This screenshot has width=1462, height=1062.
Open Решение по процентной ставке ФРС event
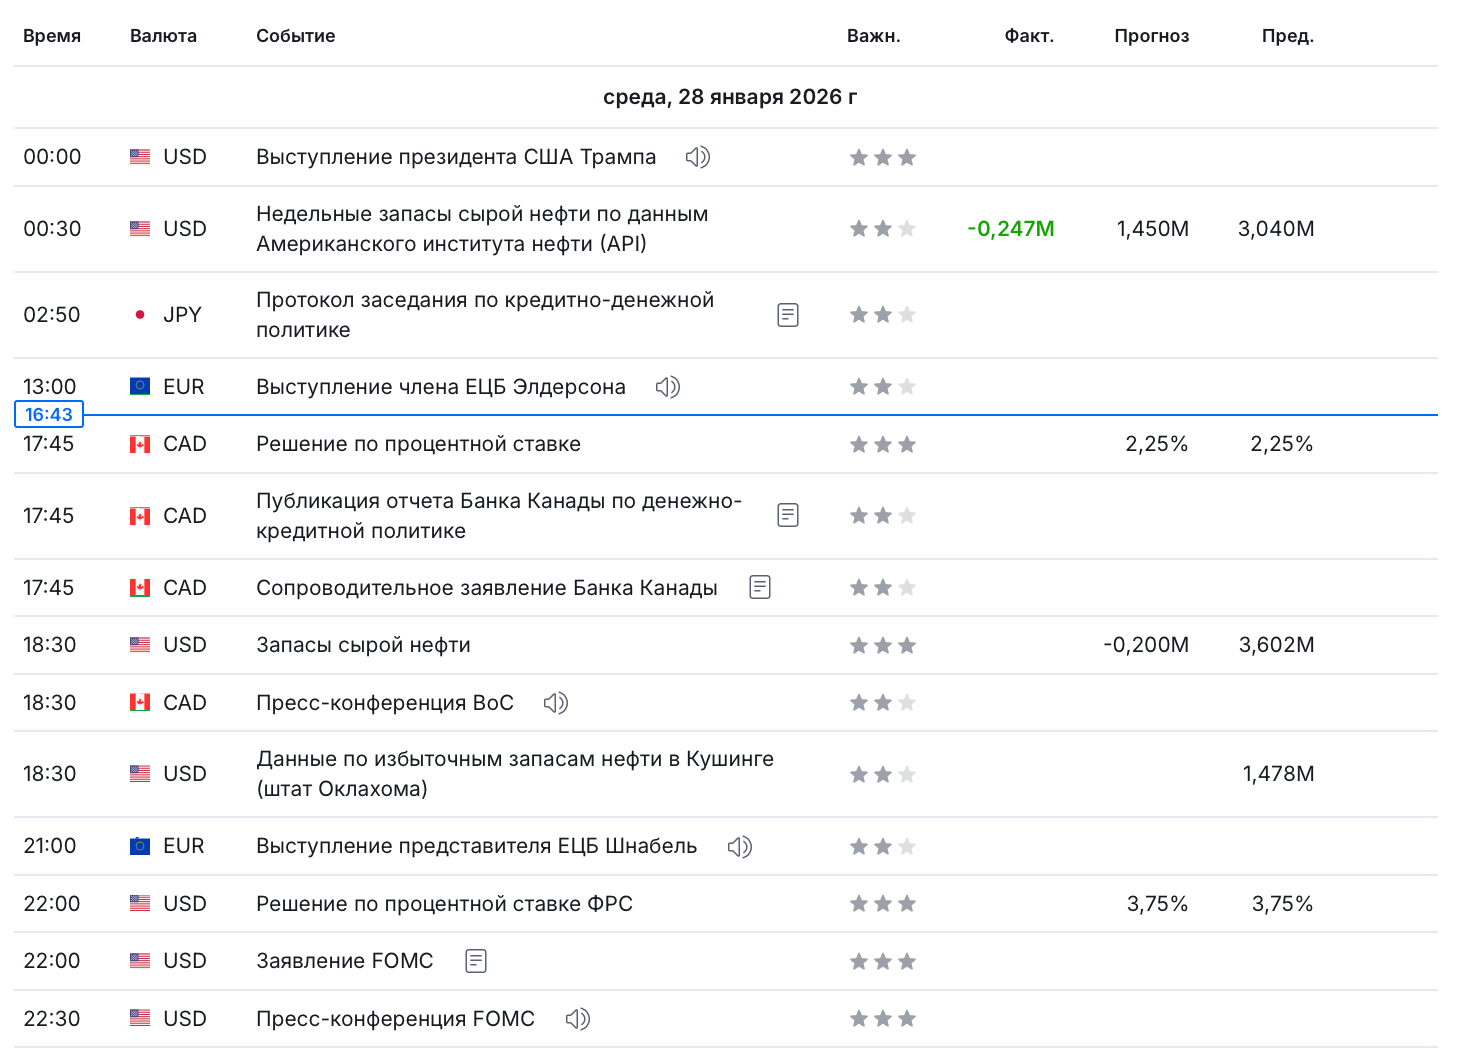coord(444,904)
